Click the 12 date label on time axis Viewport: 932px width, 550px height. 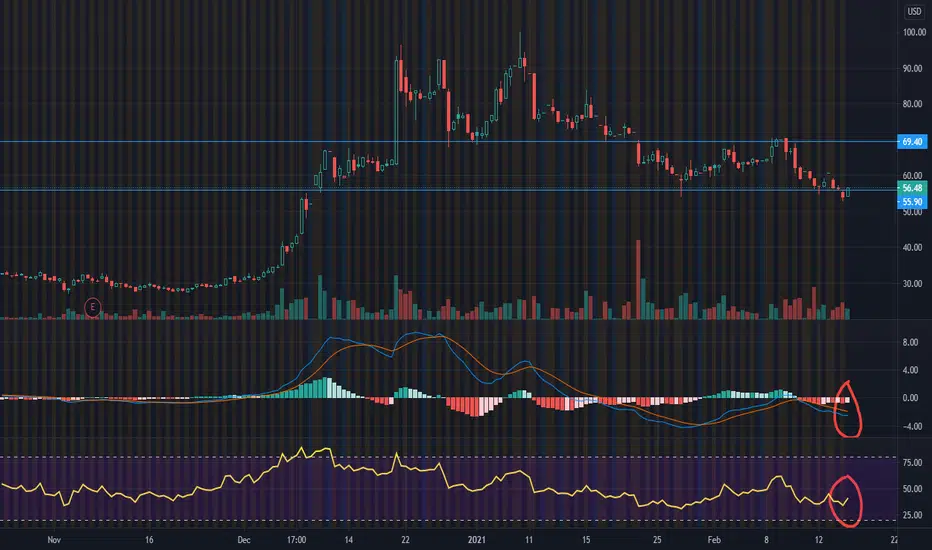[x=819, y=540]
